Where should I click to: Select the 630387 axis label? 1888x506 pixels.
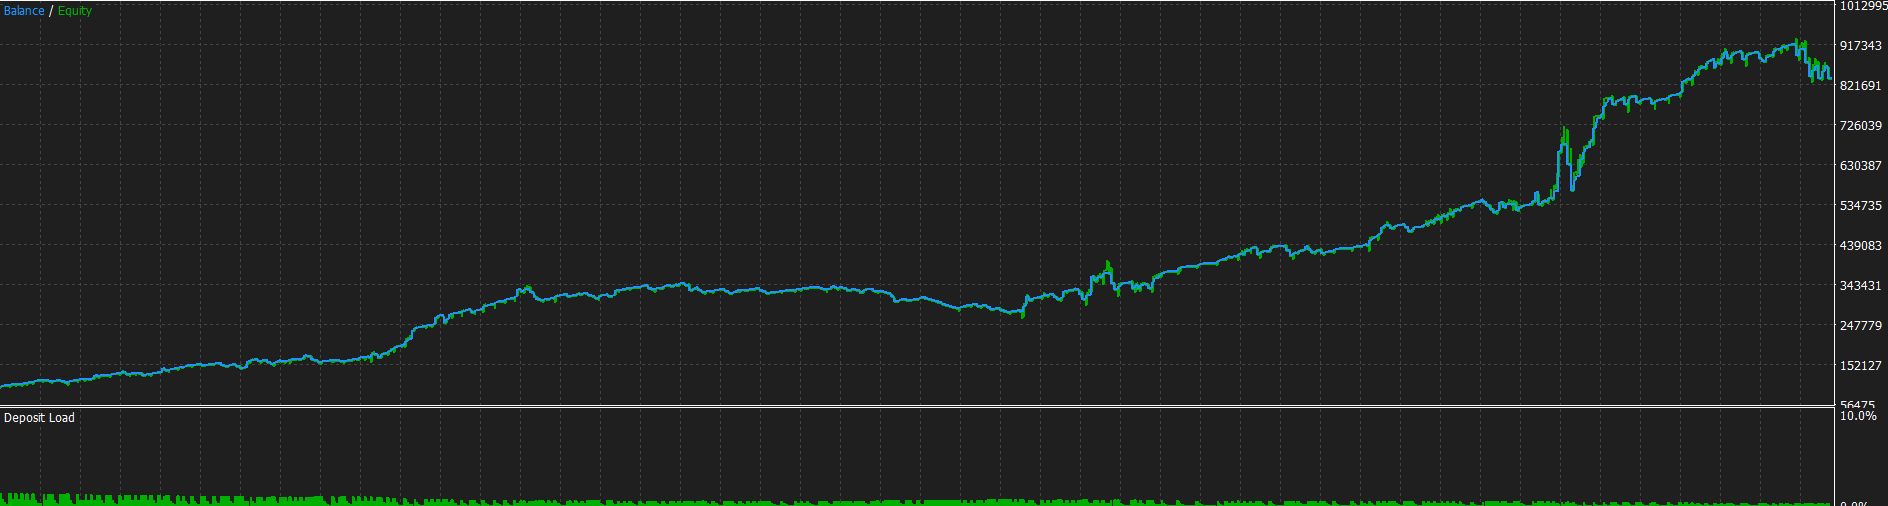click(x=1861, y=166)
